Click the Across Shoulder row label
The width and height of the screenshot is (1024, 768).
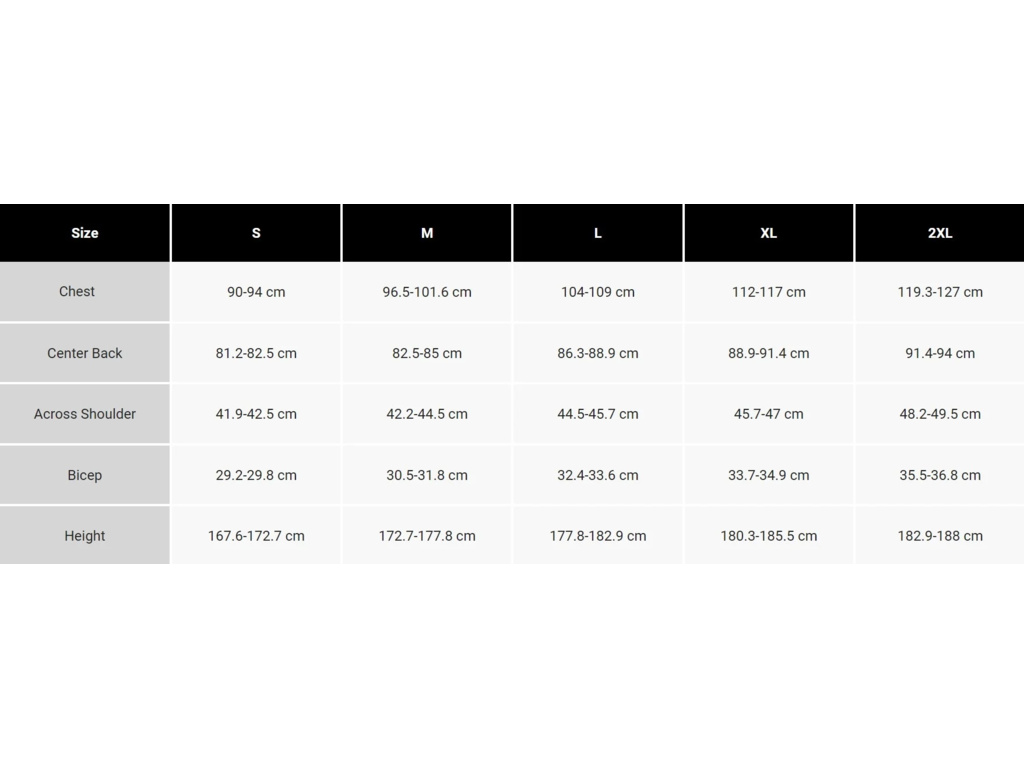[85, 414]
